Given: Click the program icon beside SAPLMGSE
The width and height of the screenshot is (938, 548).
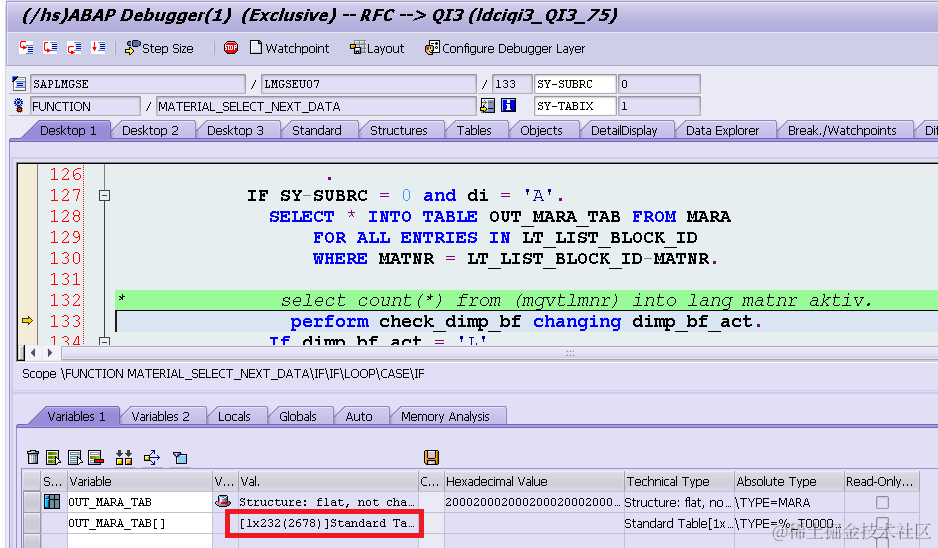Looking at the screenshot, I should tap(19, 84).
